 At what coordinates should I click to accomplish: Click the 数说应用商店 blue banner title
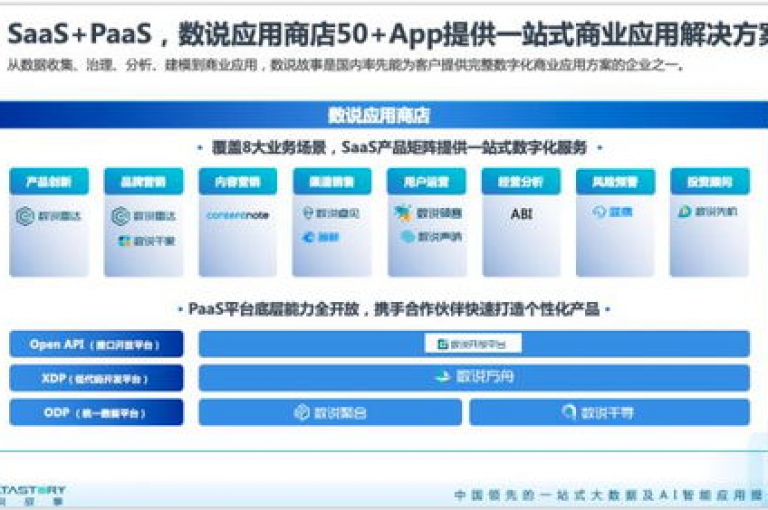click(379, 115)
